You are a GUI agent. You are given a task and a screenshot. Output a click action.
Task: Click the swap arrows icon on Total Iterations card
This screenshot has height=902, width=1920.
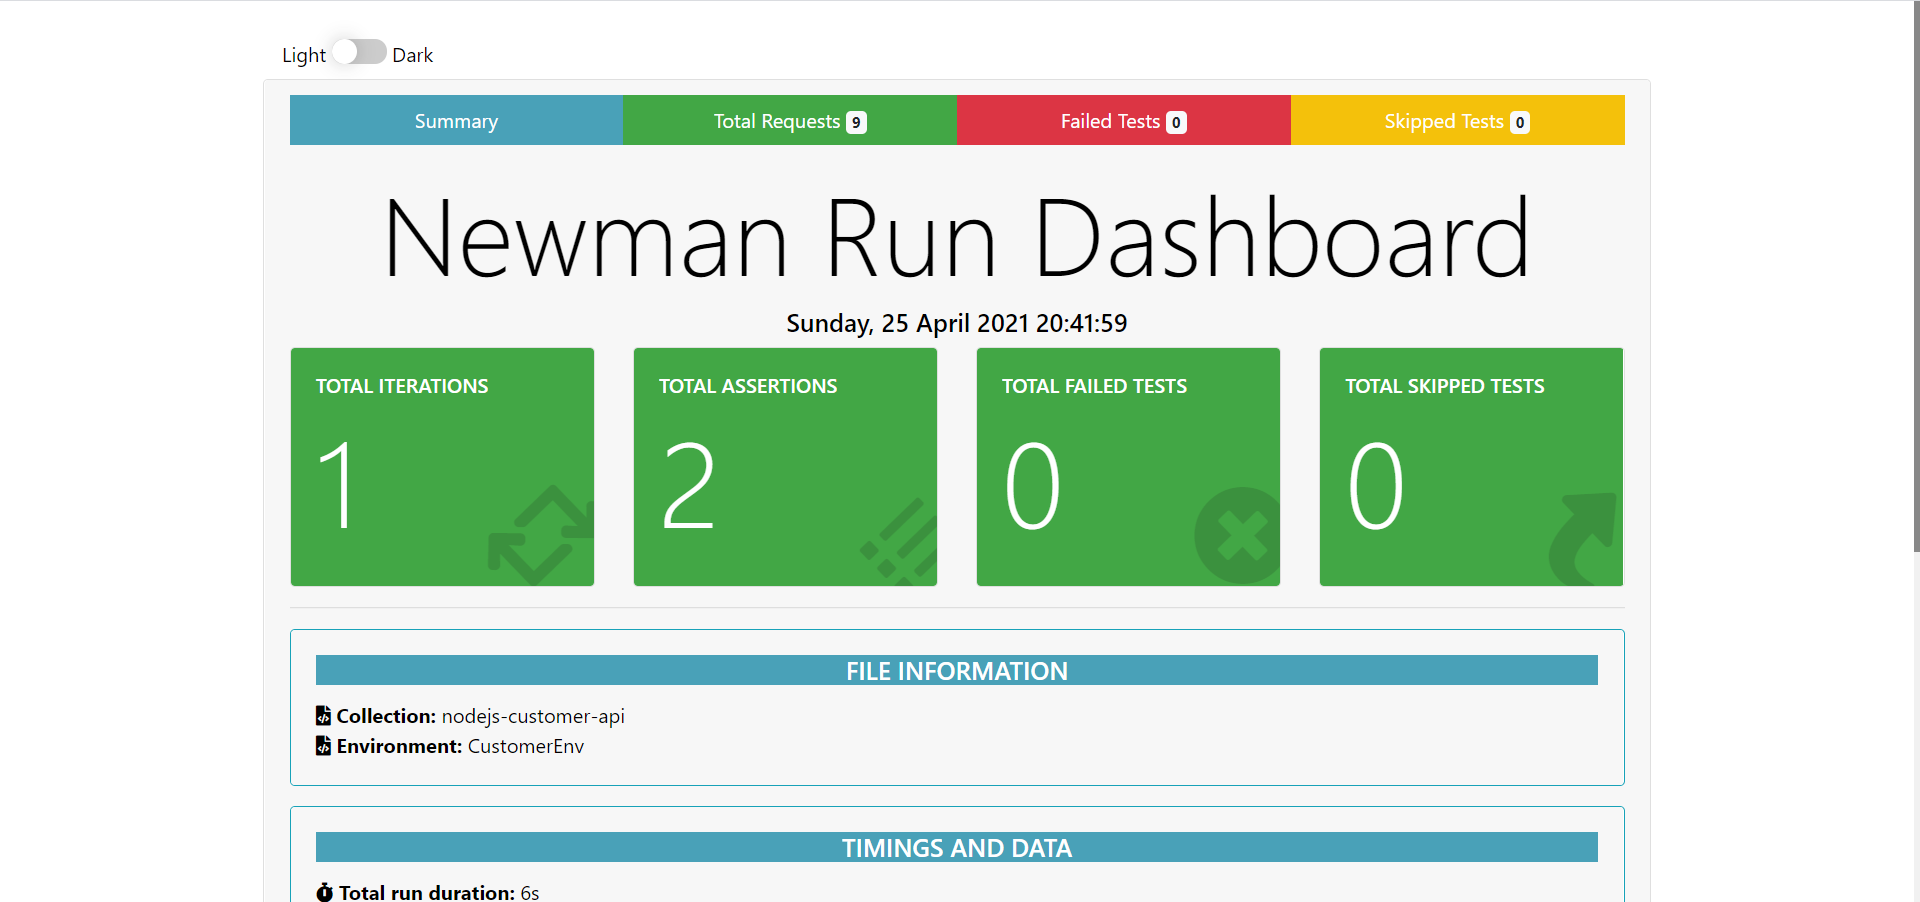537,533
